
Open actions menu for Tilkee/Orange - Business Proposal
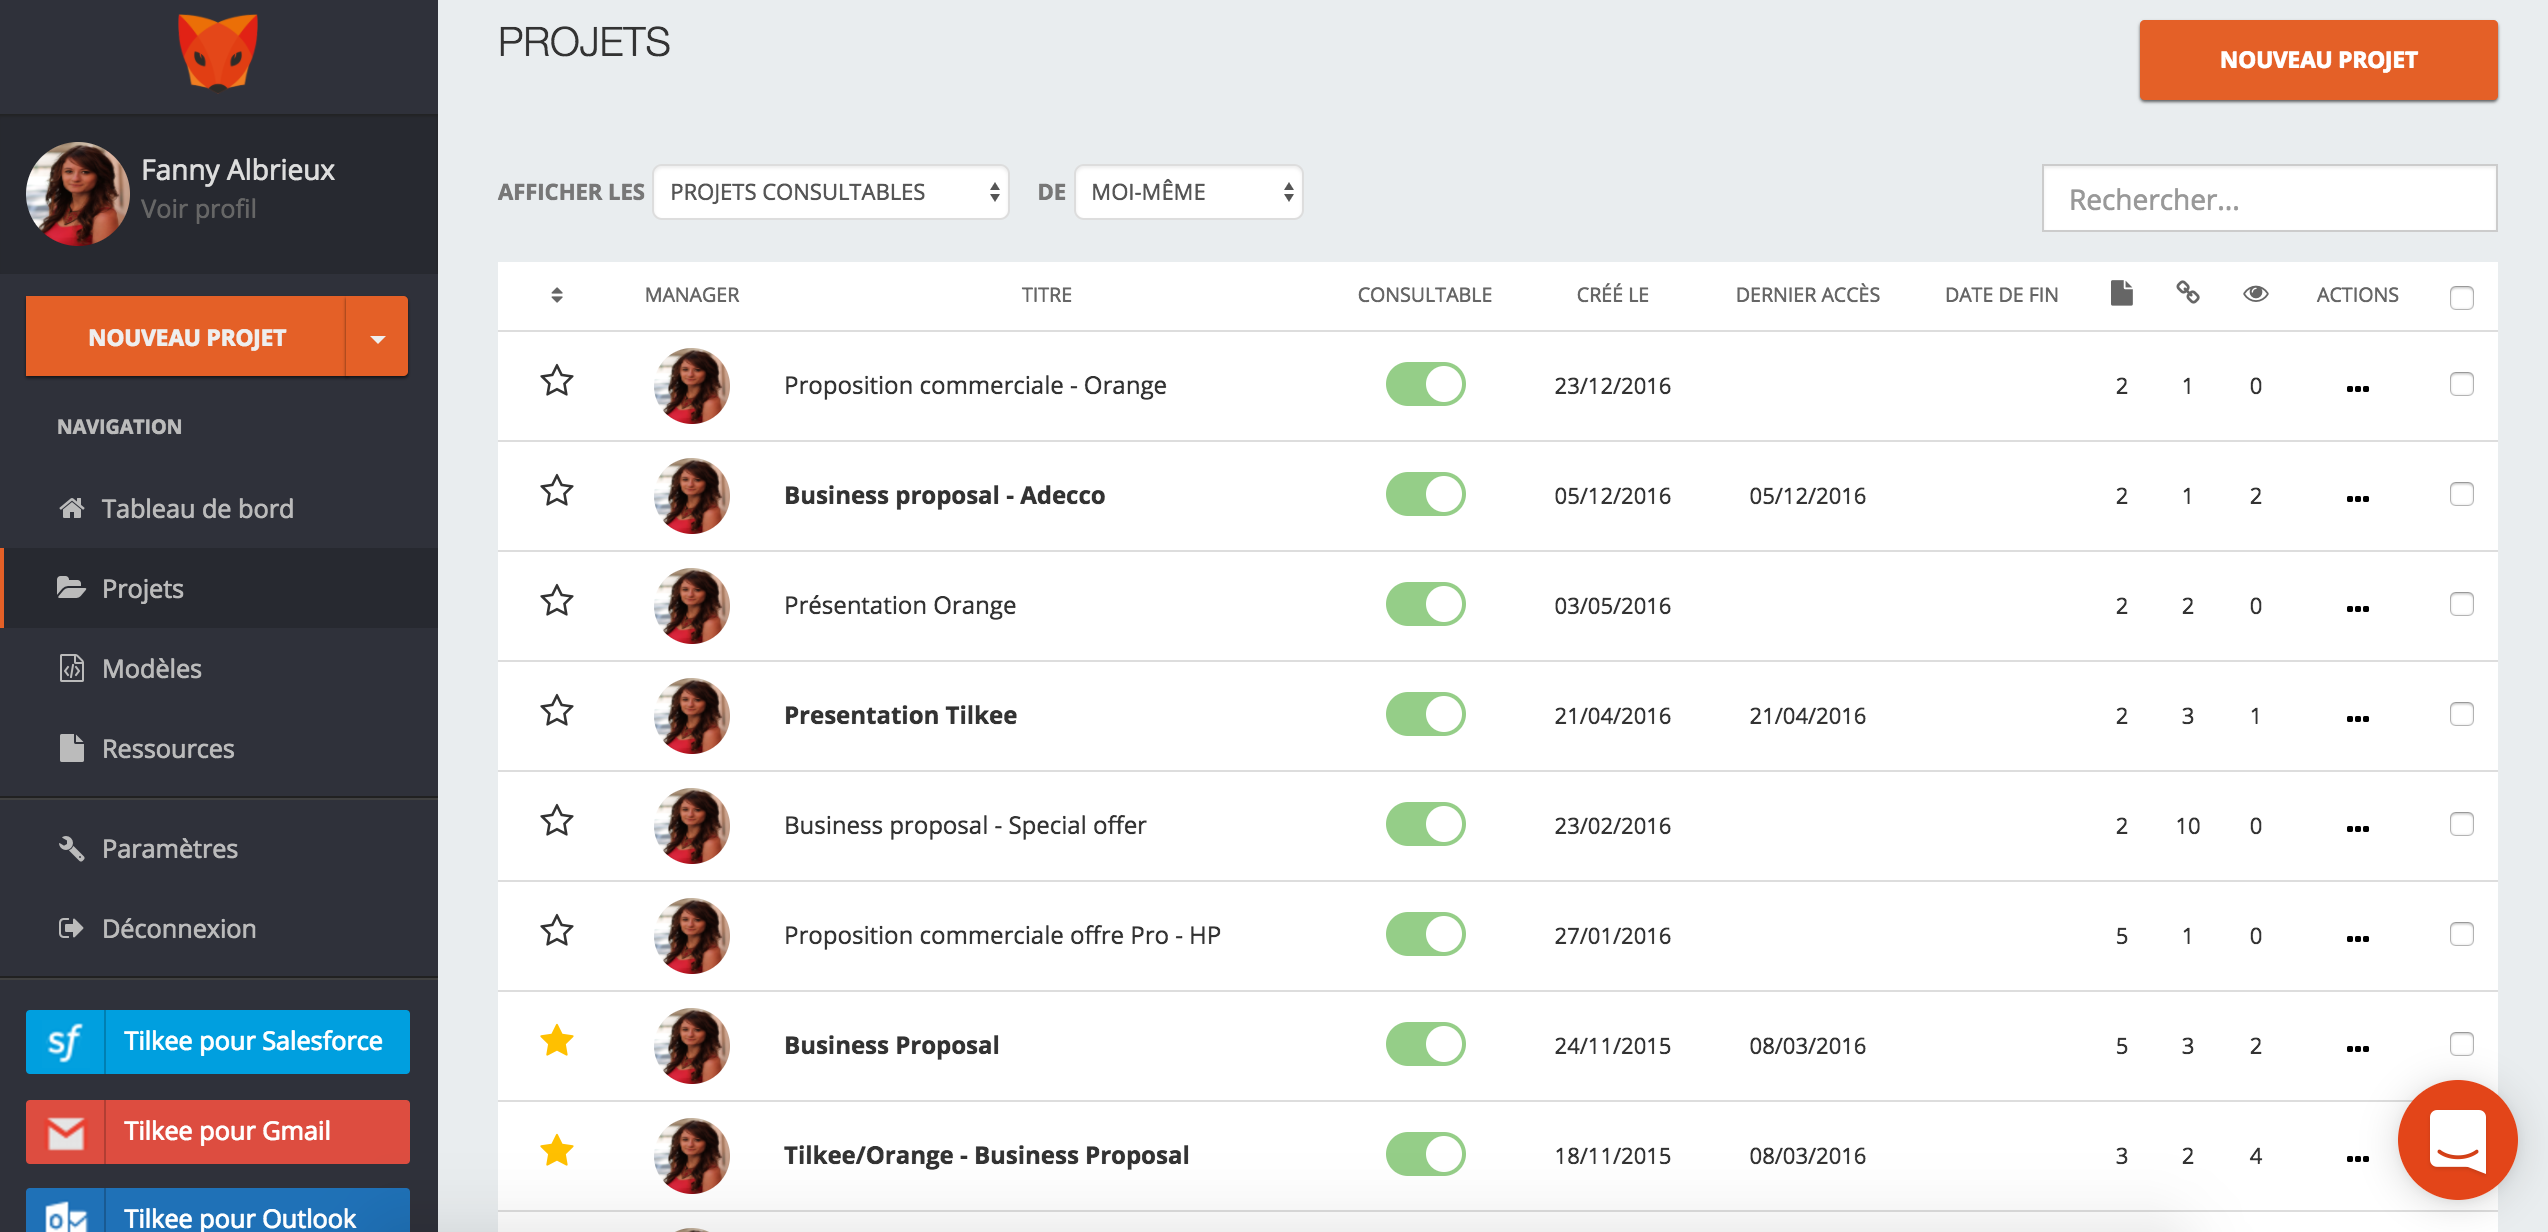point(2358,1159)
